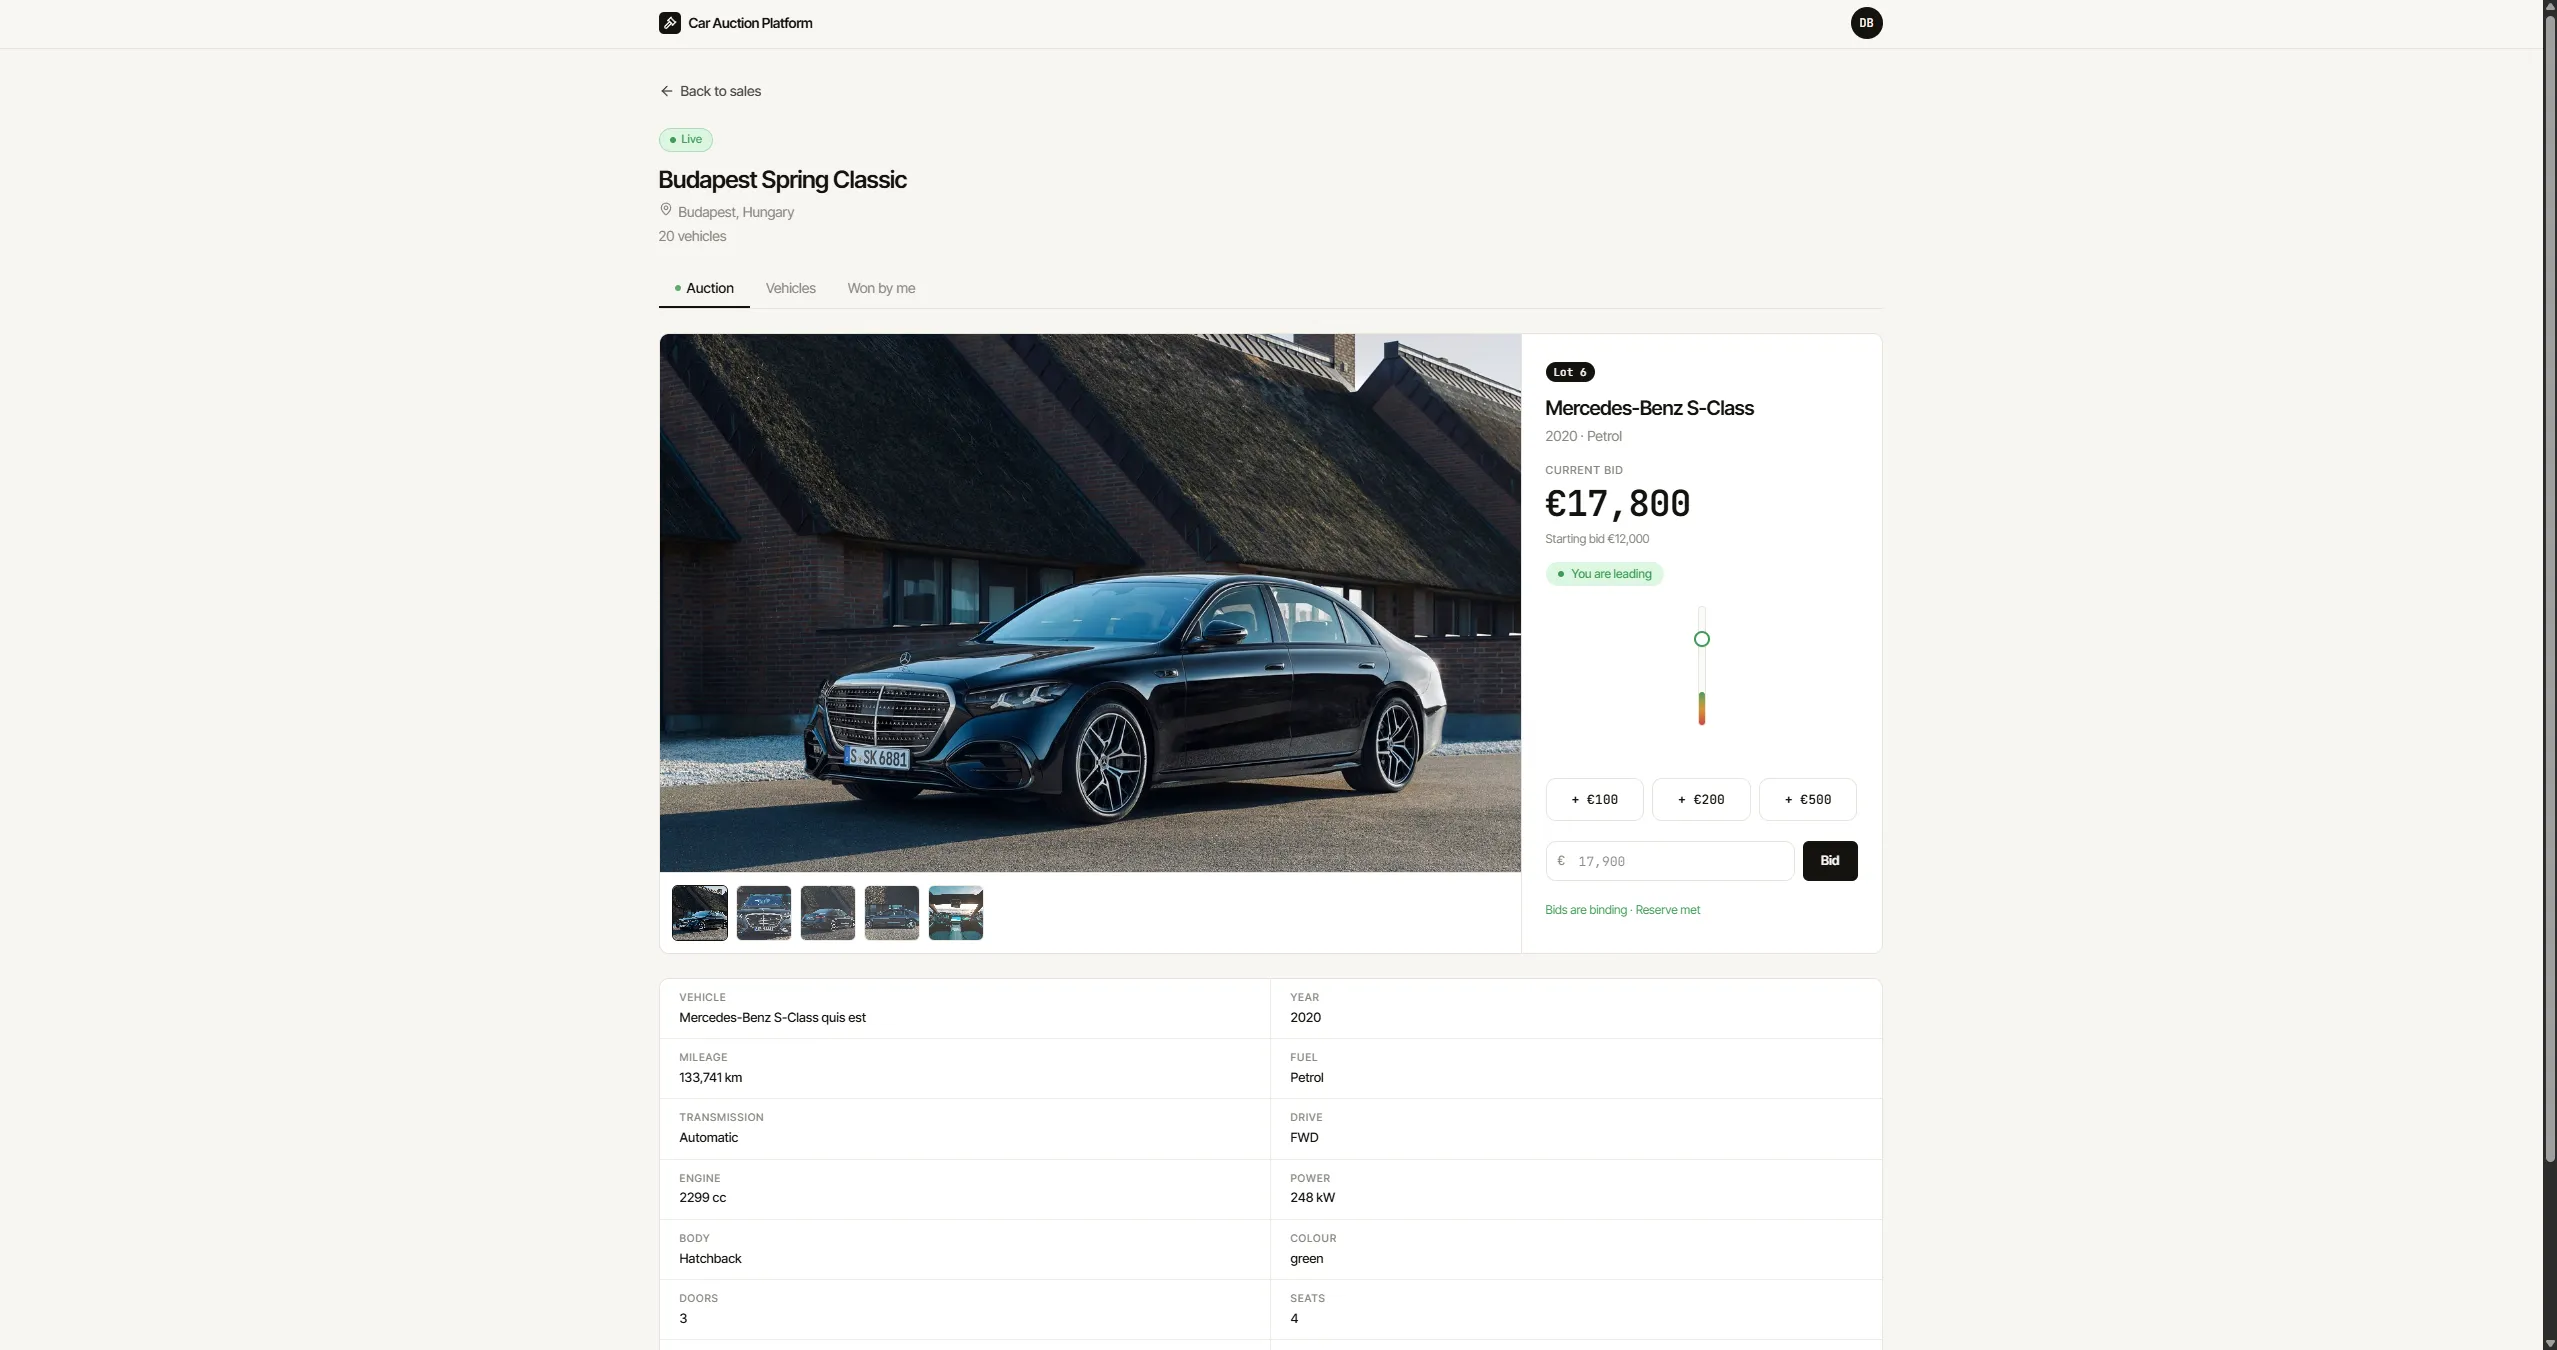Click the page vertical scrollbar thumb
This screenshot has height=1350, width=2557.
(x=2549, y=590)
